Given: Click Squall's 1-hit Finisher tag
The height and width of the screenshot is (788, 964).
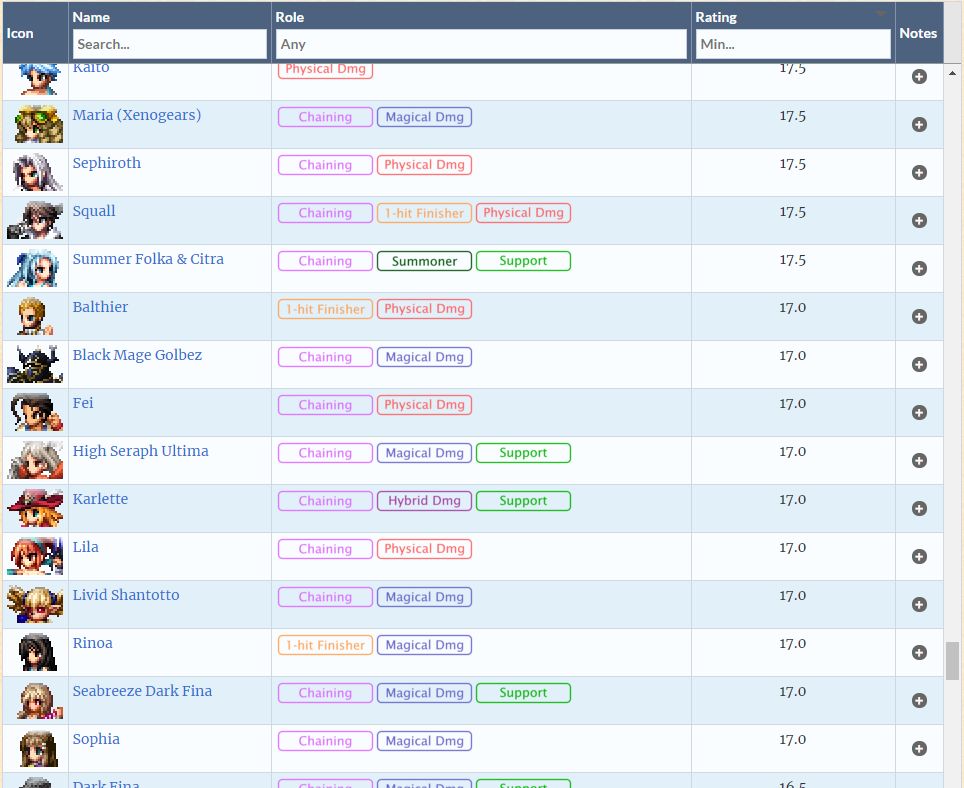Looking at the screenshot, I should pos(424,213).
